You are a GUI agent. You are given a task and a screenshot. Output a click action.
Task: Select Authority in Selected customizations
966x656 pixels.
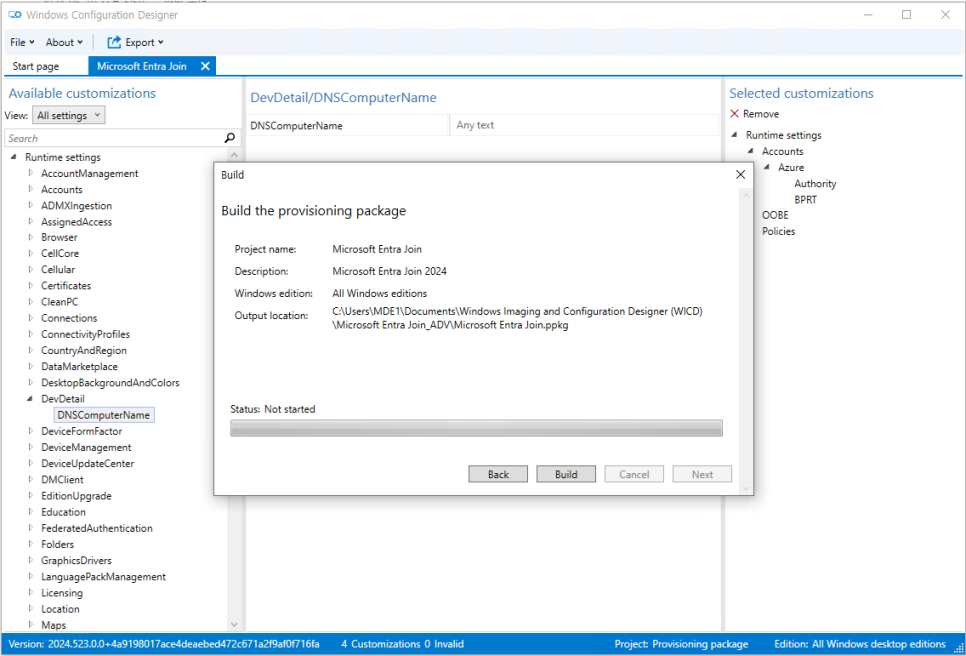pyautogui.click(x=815, y=184)
